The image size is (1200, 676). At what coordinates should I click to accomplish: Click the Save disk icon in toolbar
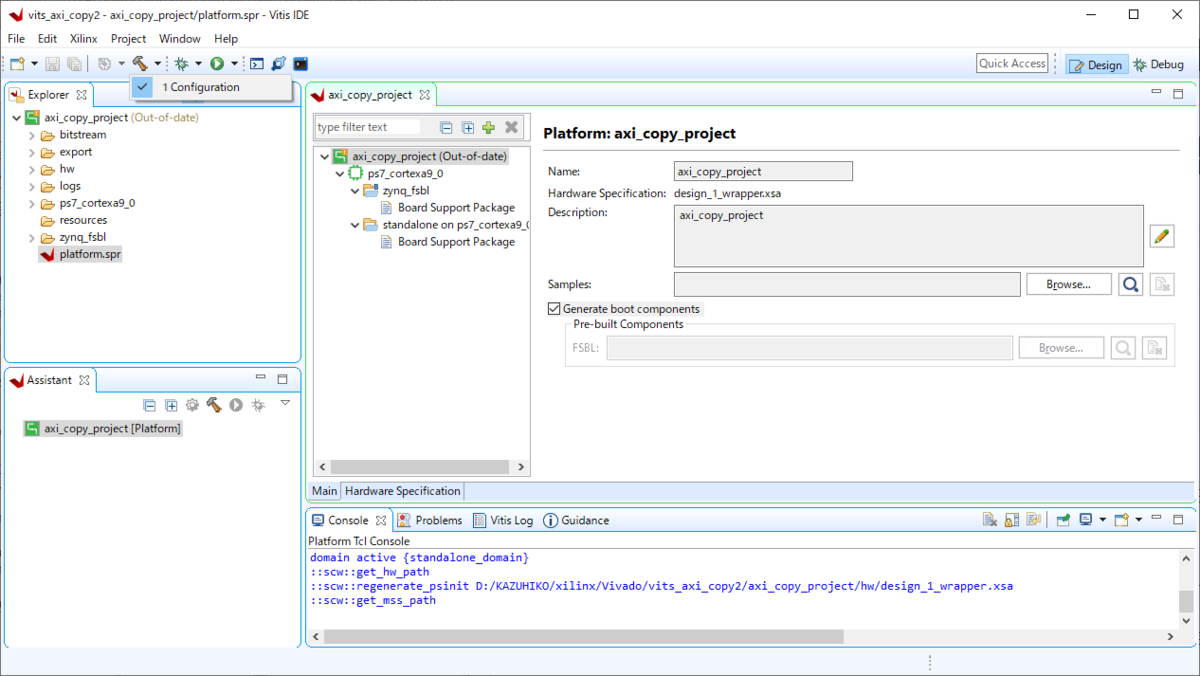tap(52, 63)
